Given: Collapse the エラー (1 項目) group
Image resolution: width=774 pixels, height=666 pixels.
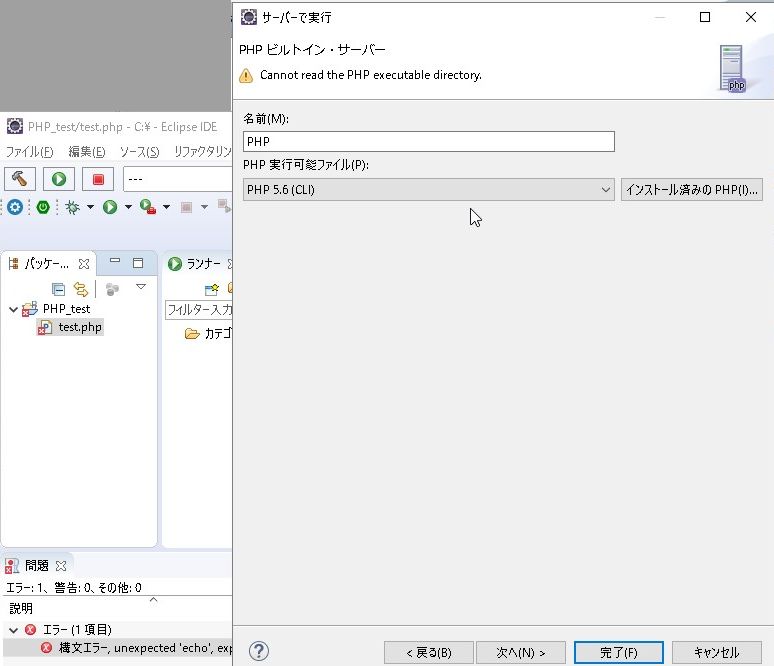Looking at the screenshot, I should pos(13,630).
